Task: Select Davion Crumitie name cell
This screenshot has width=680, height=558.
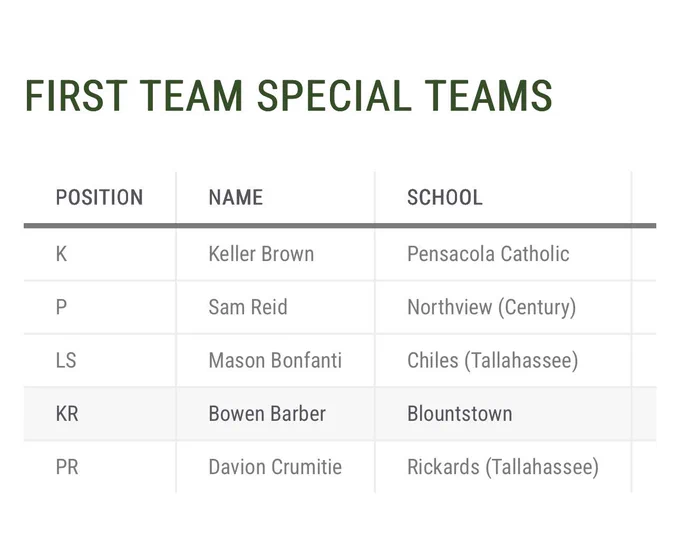Action: pos(275,467)
